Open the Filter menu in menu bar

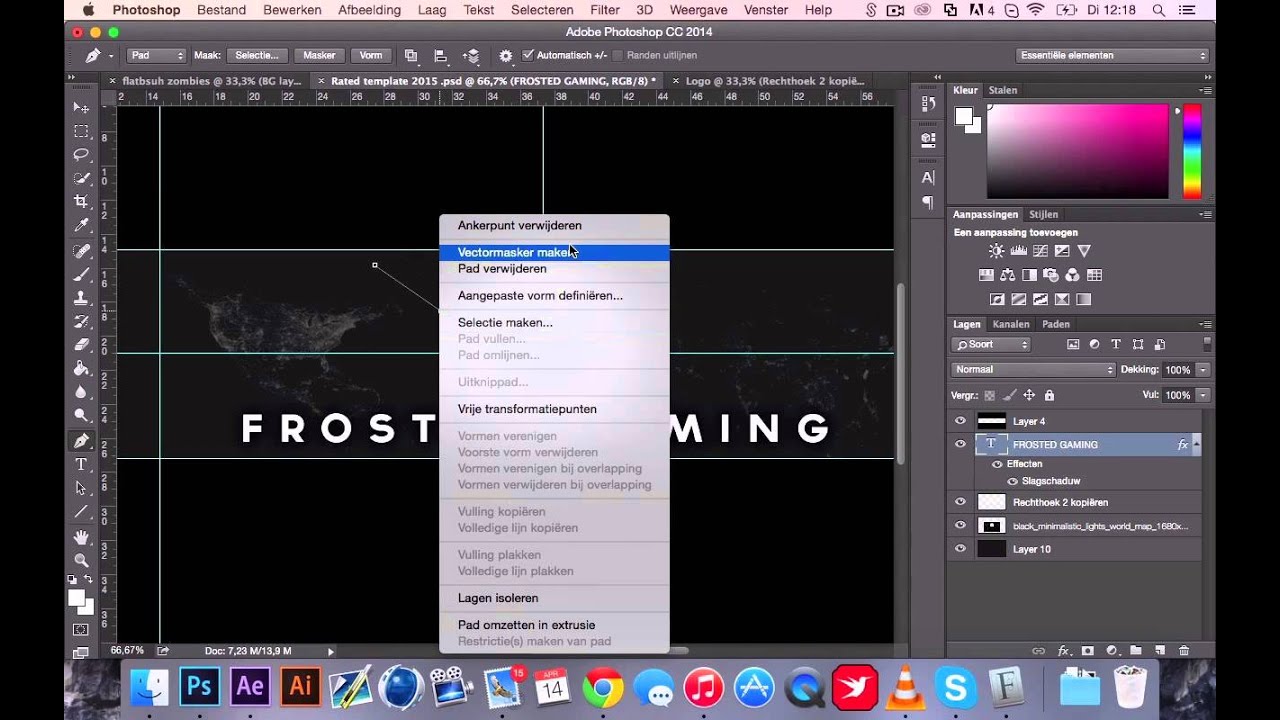click(x=605, y=10)
